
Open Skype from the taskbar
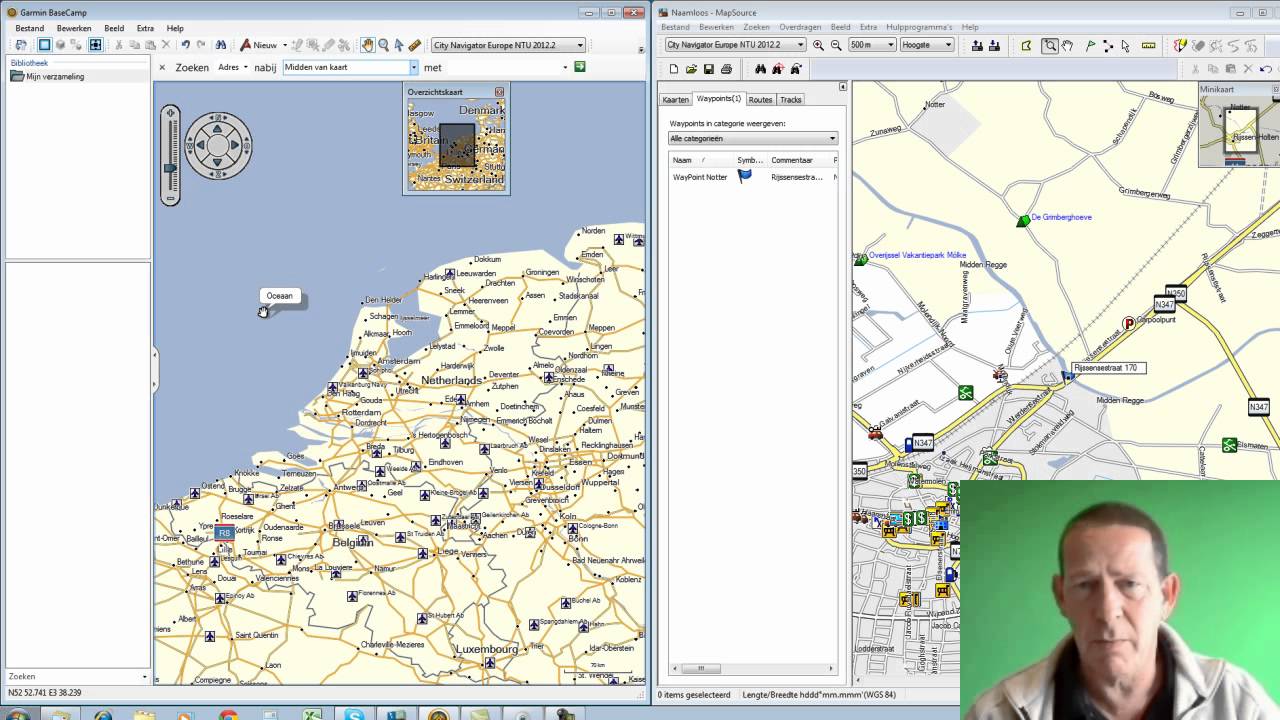point(354,716)
